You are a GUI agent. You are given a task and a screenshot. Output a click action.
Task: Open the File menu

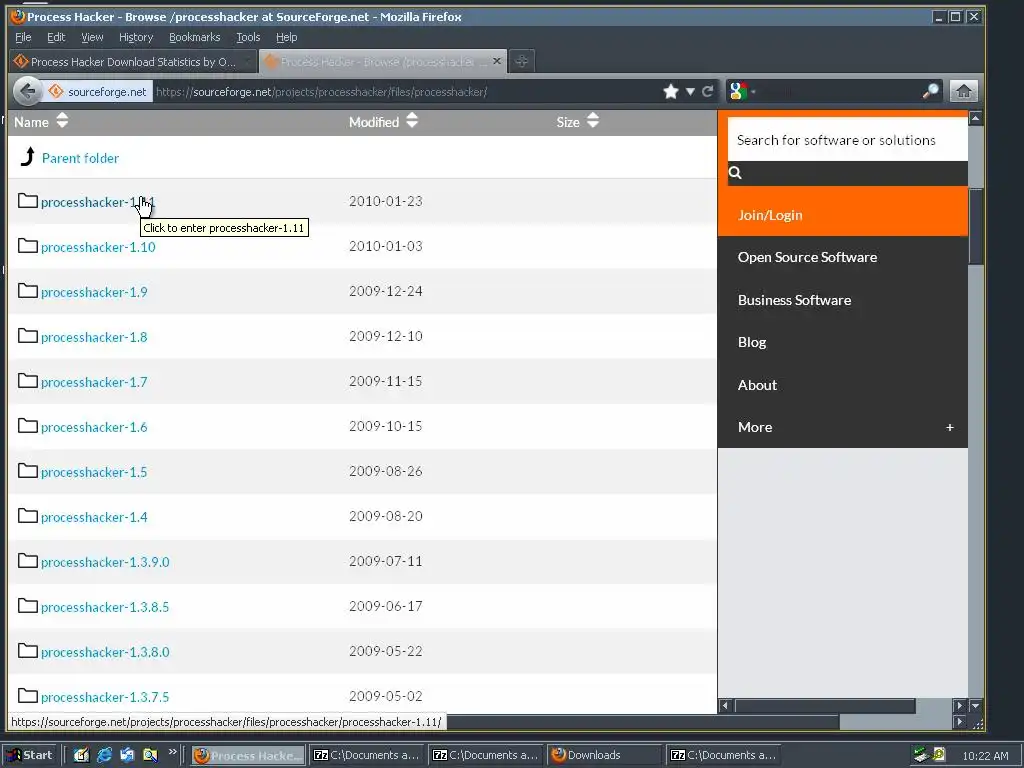[x=23, y=37]
